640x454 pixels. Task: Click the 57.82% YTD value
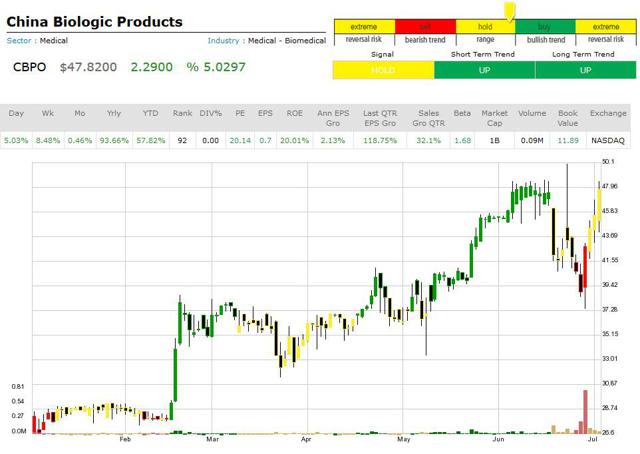pos(151,140)
